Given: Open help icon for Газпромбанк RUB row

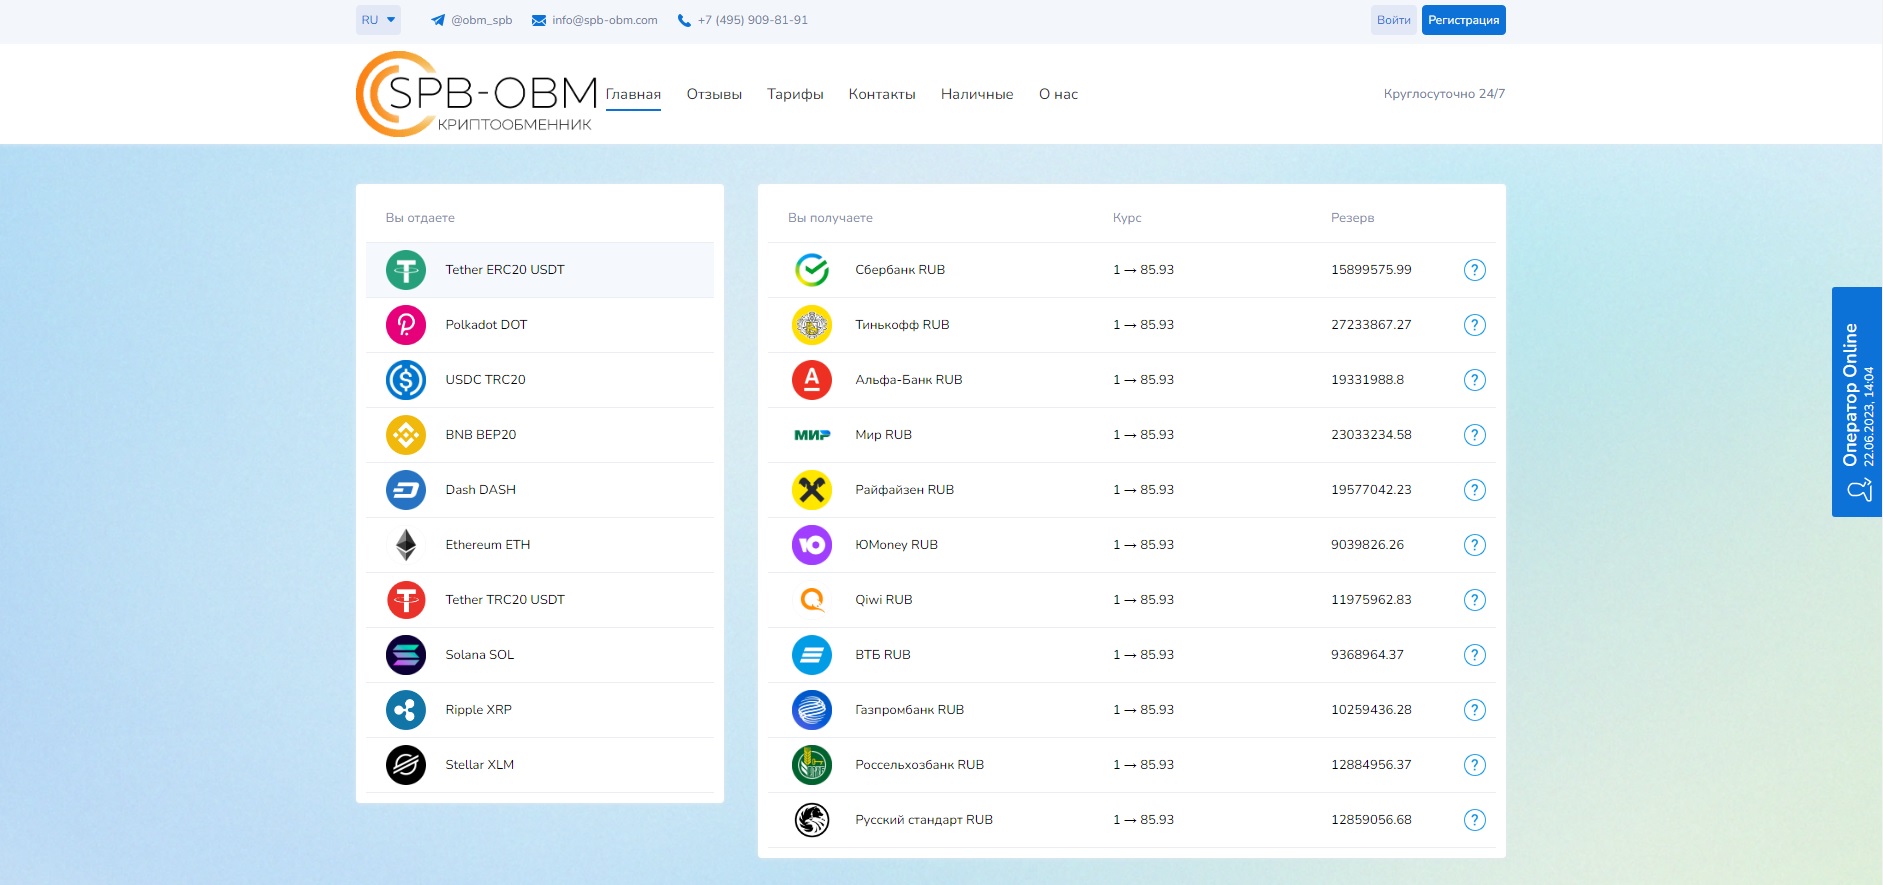Looking at the screenshot, I should coord(1474,710).
